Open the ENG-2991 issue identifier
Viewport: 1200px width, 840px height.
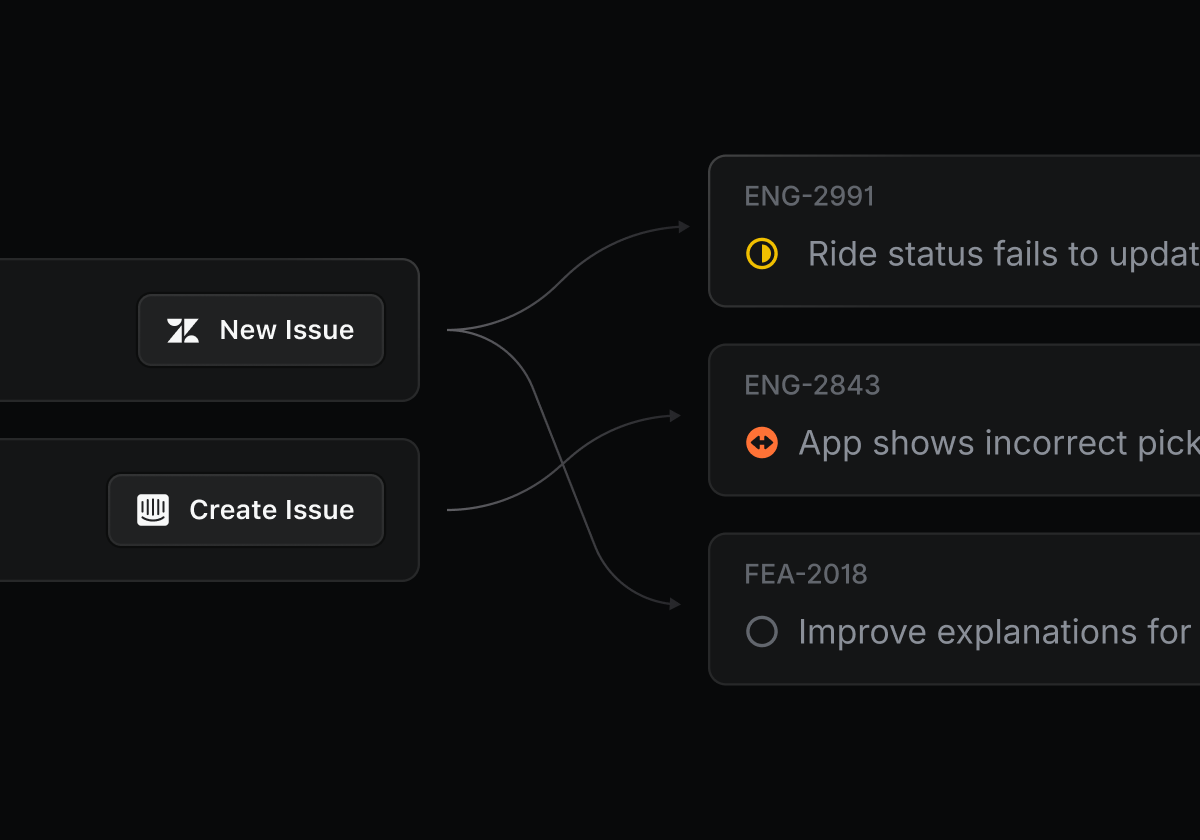[809, 196]
